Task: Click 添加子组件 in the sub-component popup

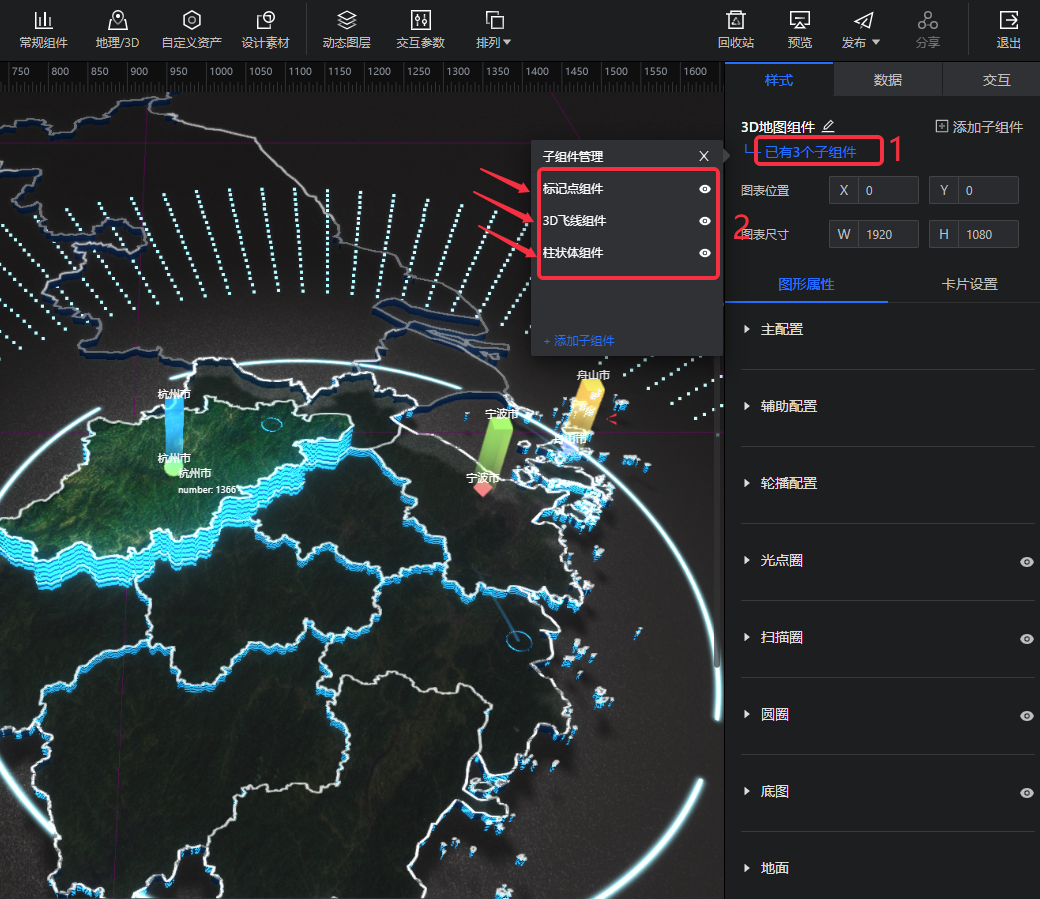Action: click(579, 341)
